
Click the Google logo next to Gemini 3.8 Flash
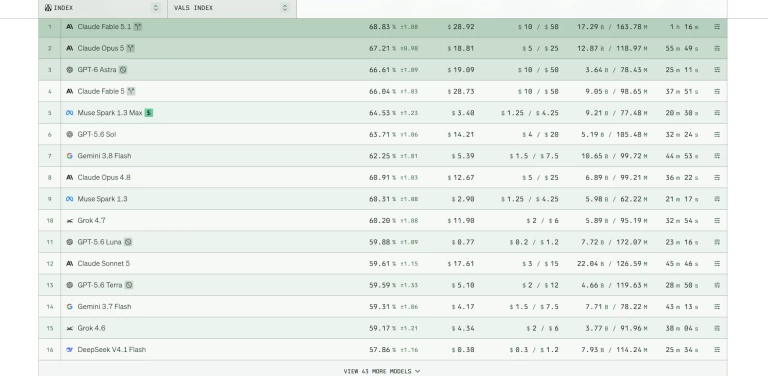(70, 156)
